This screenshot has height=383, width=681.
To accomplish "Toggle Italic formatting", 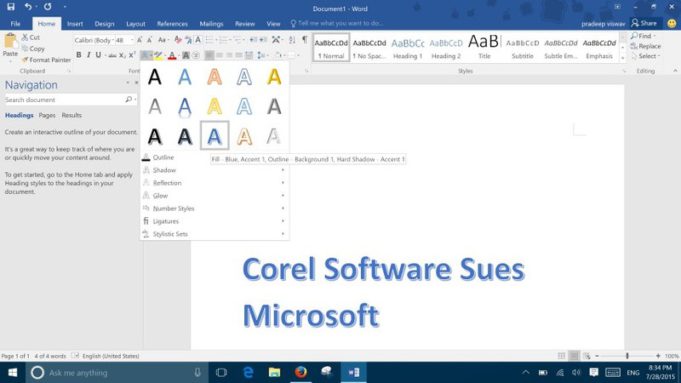I will 89,55.
